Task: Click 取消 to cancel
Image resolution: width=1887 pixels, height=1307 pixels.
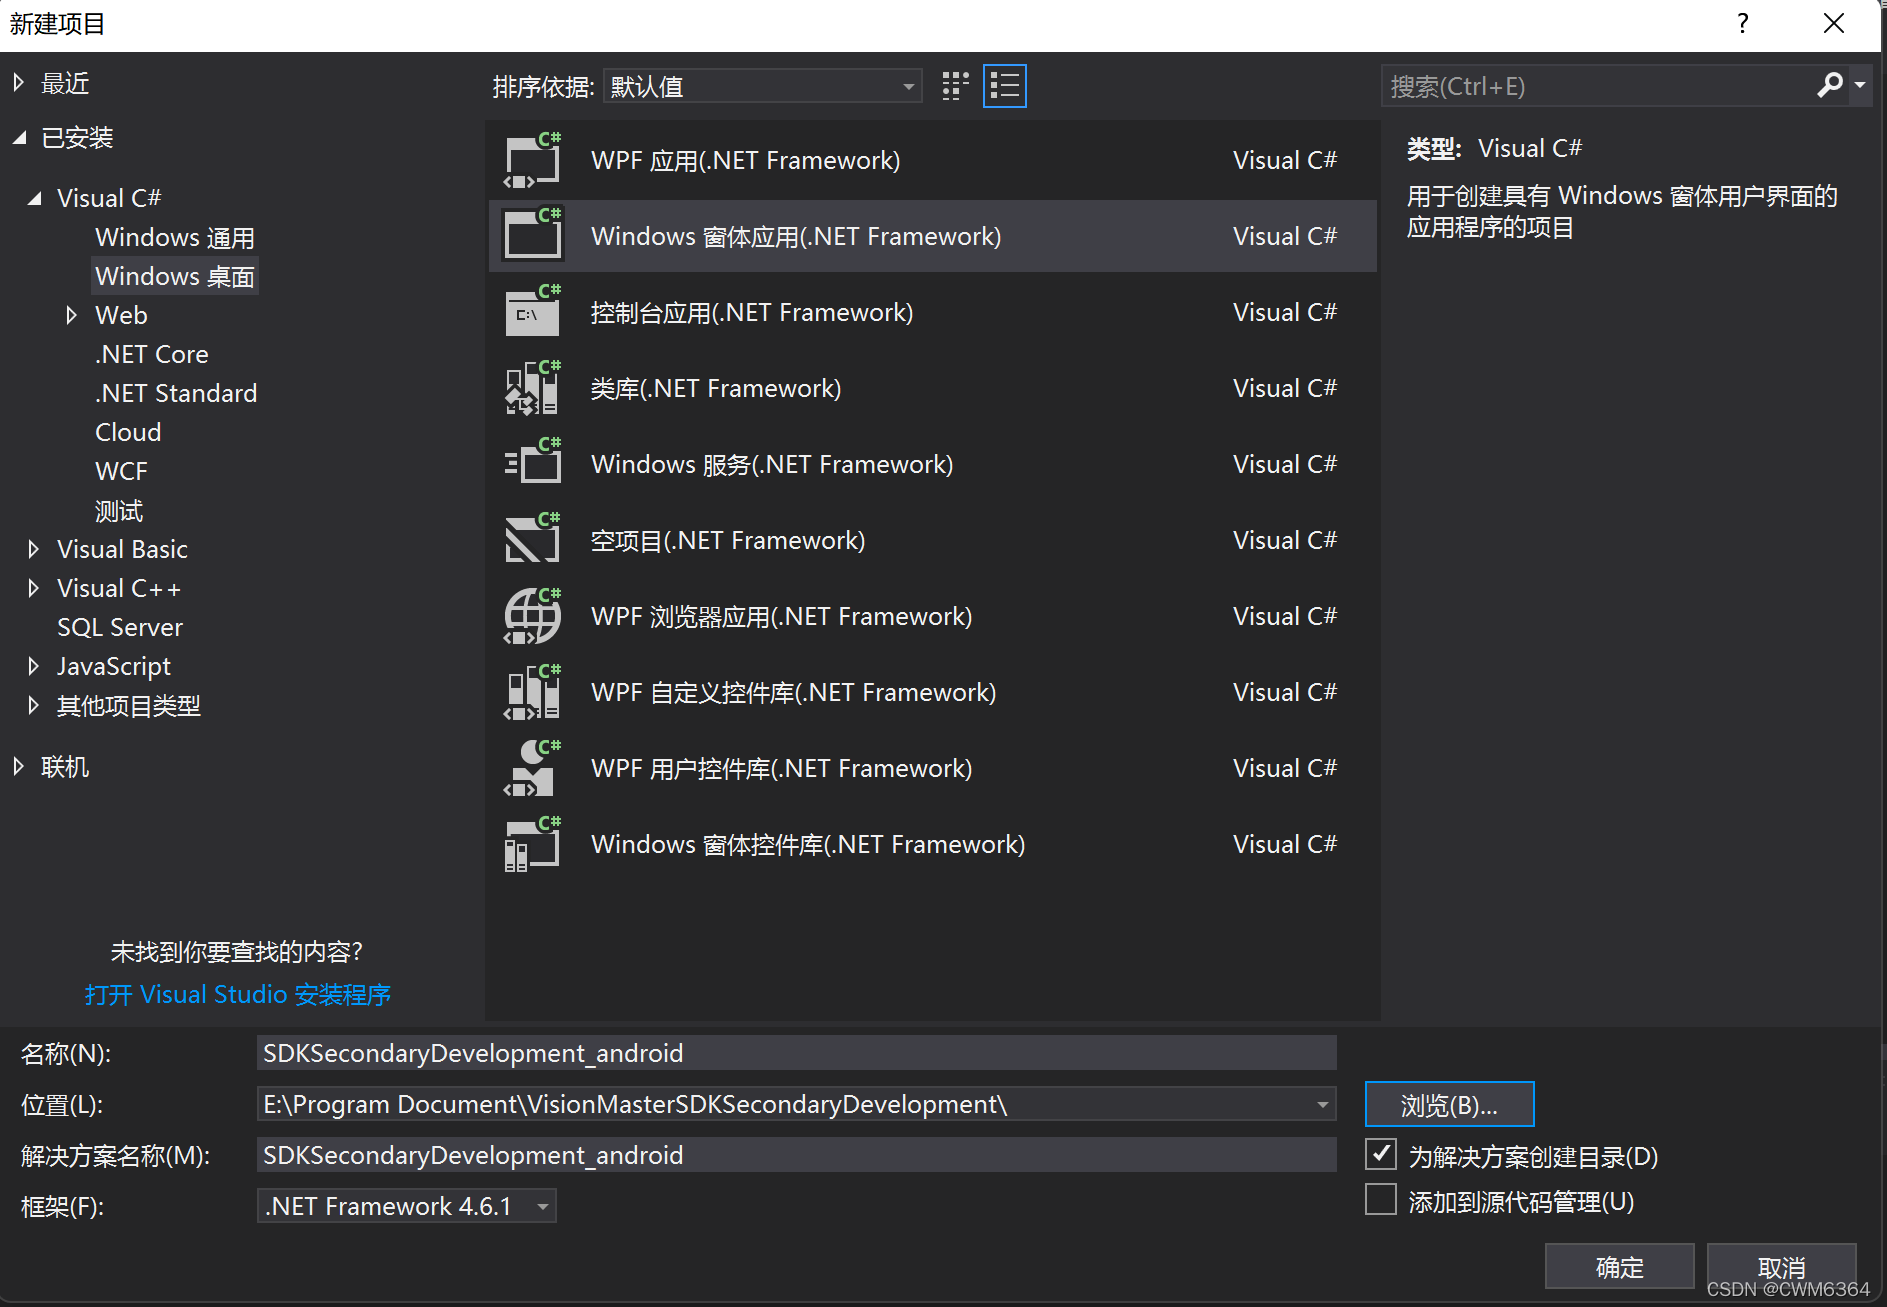Action: tap(1781, 1267)
